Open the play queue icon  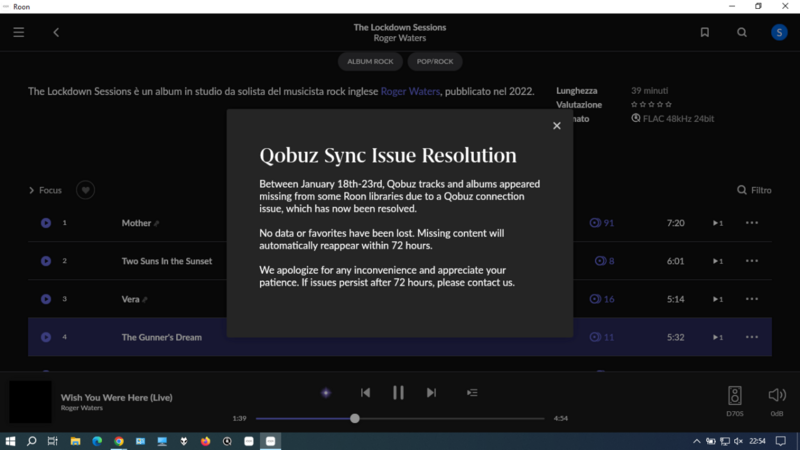click(x=472, y=393)
